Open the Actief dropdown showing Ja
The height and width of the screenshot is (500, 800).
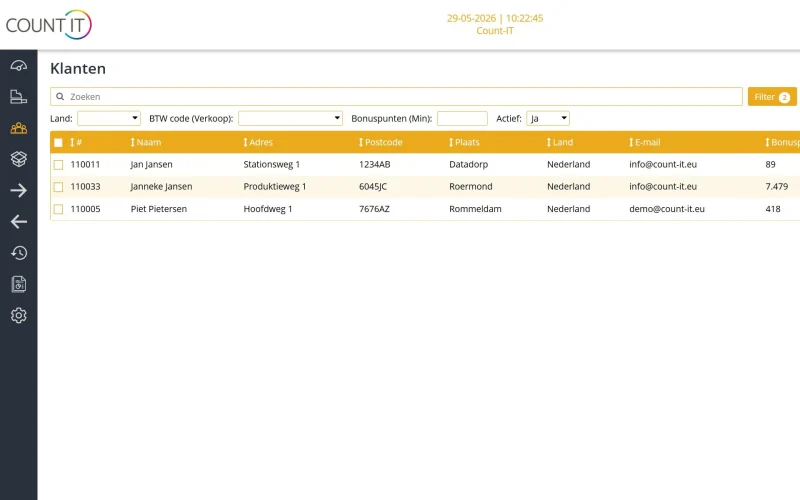(x=548, y=118)
